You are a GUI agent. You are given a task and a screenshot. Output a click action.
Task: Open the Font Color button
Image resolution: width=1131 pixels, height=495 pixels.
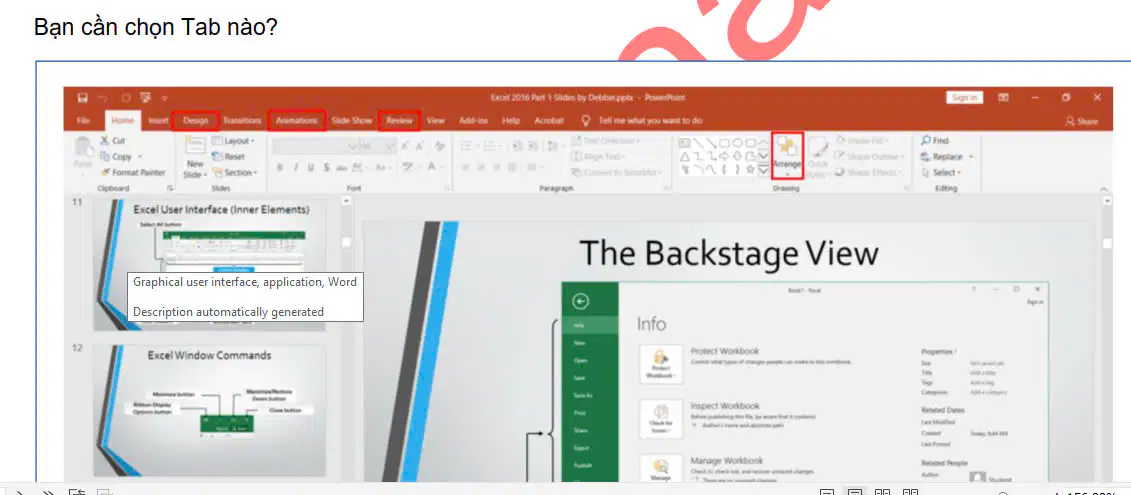pyautogui.click(x=434, y=167)
